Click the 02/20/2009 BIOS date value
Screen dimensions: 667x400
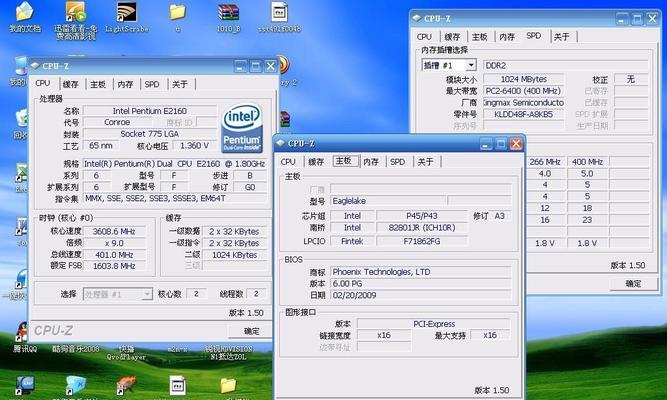coord(421,295)
